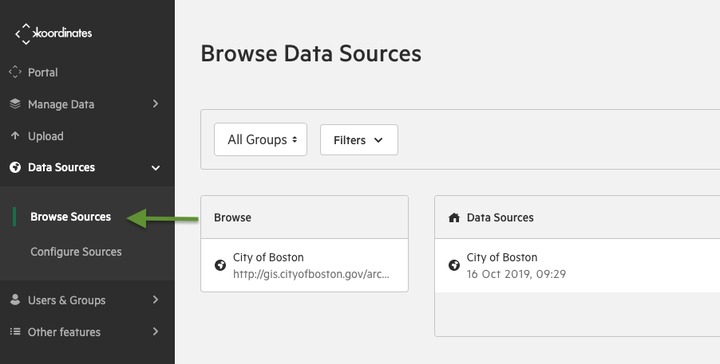The image size is (720, 364).
Task: Click the home icon in Data Sources panel
Action: coord(454,218)
